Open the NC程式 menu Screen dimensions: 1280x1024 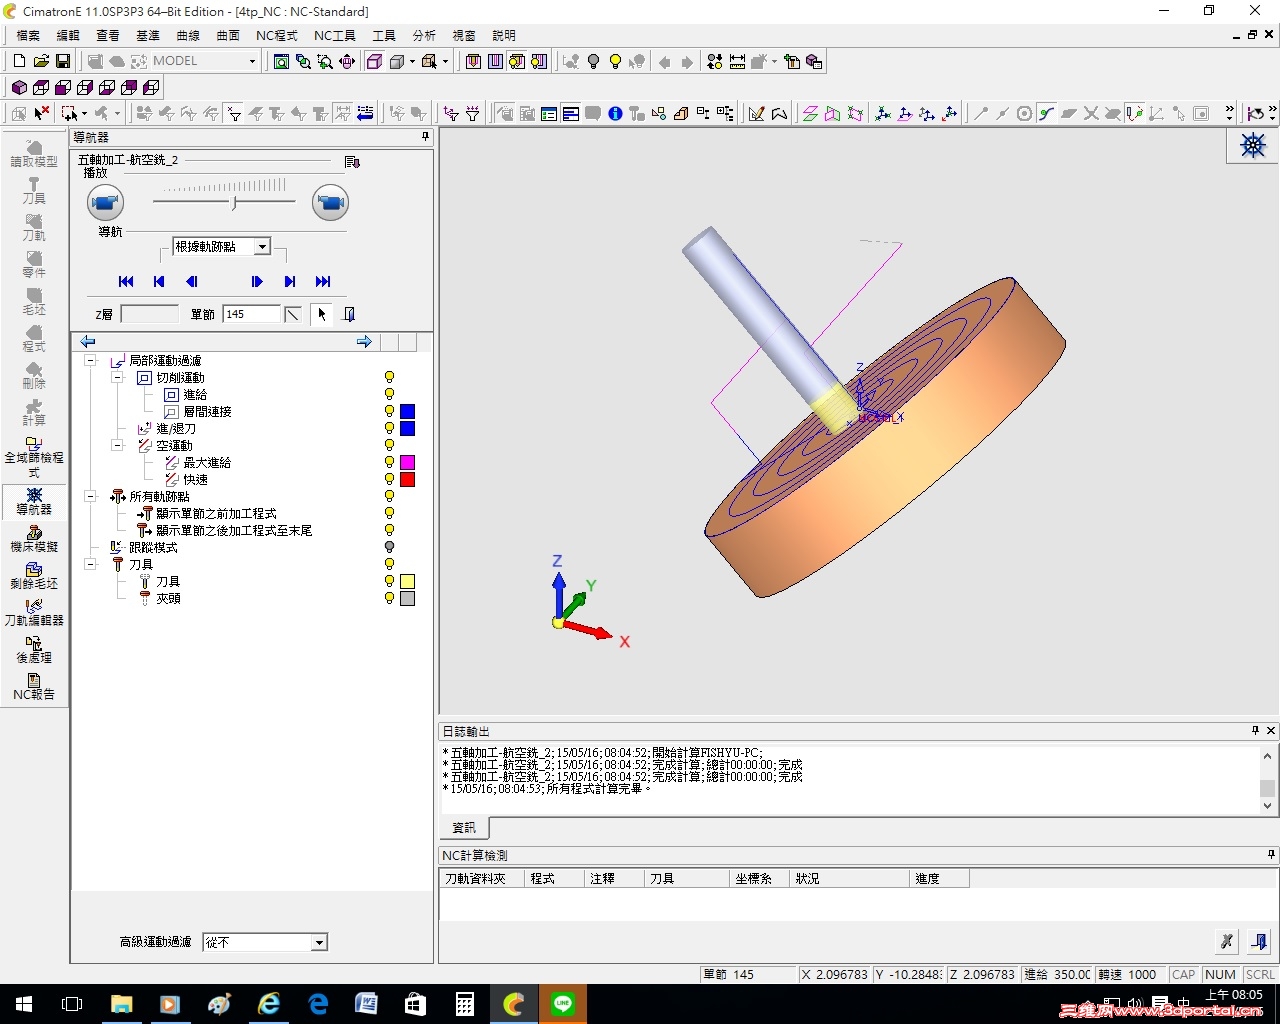pos(277,35)
